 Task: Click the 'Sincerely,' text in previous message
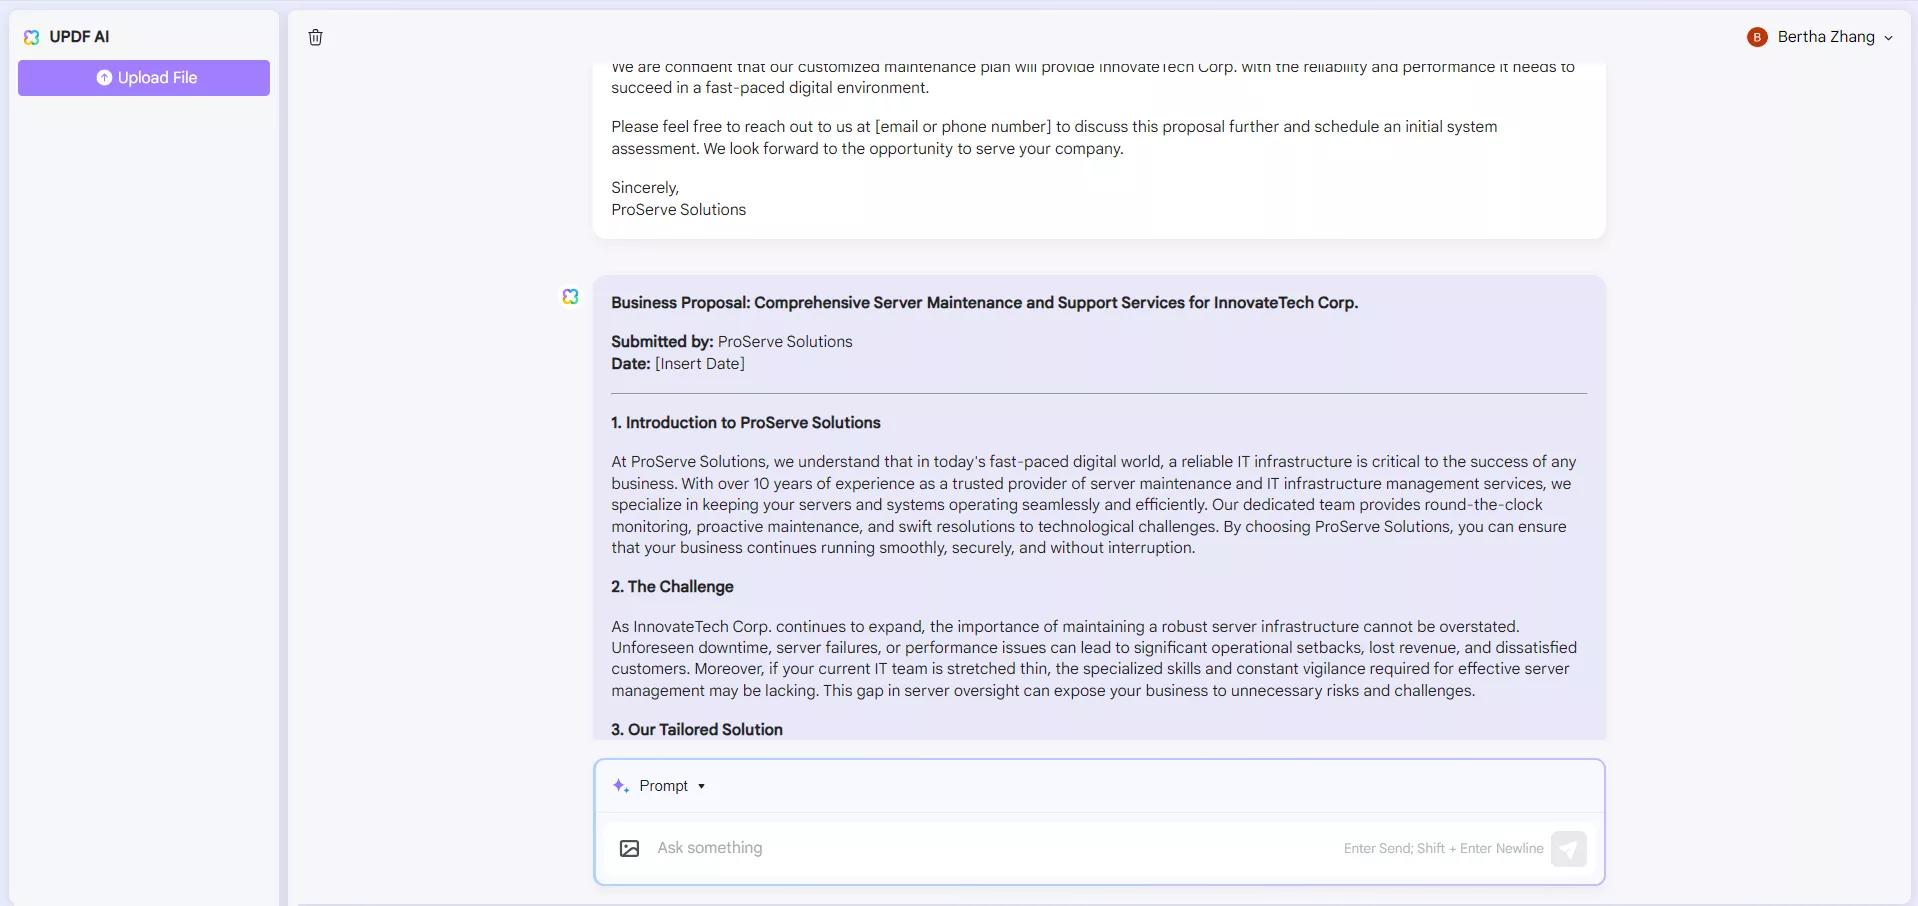point(645,188)
